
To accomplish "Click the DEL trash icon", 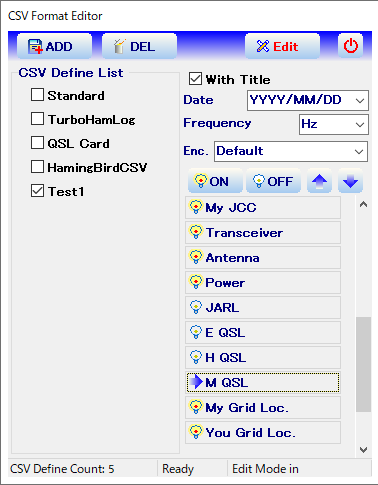I will (119, 46).
